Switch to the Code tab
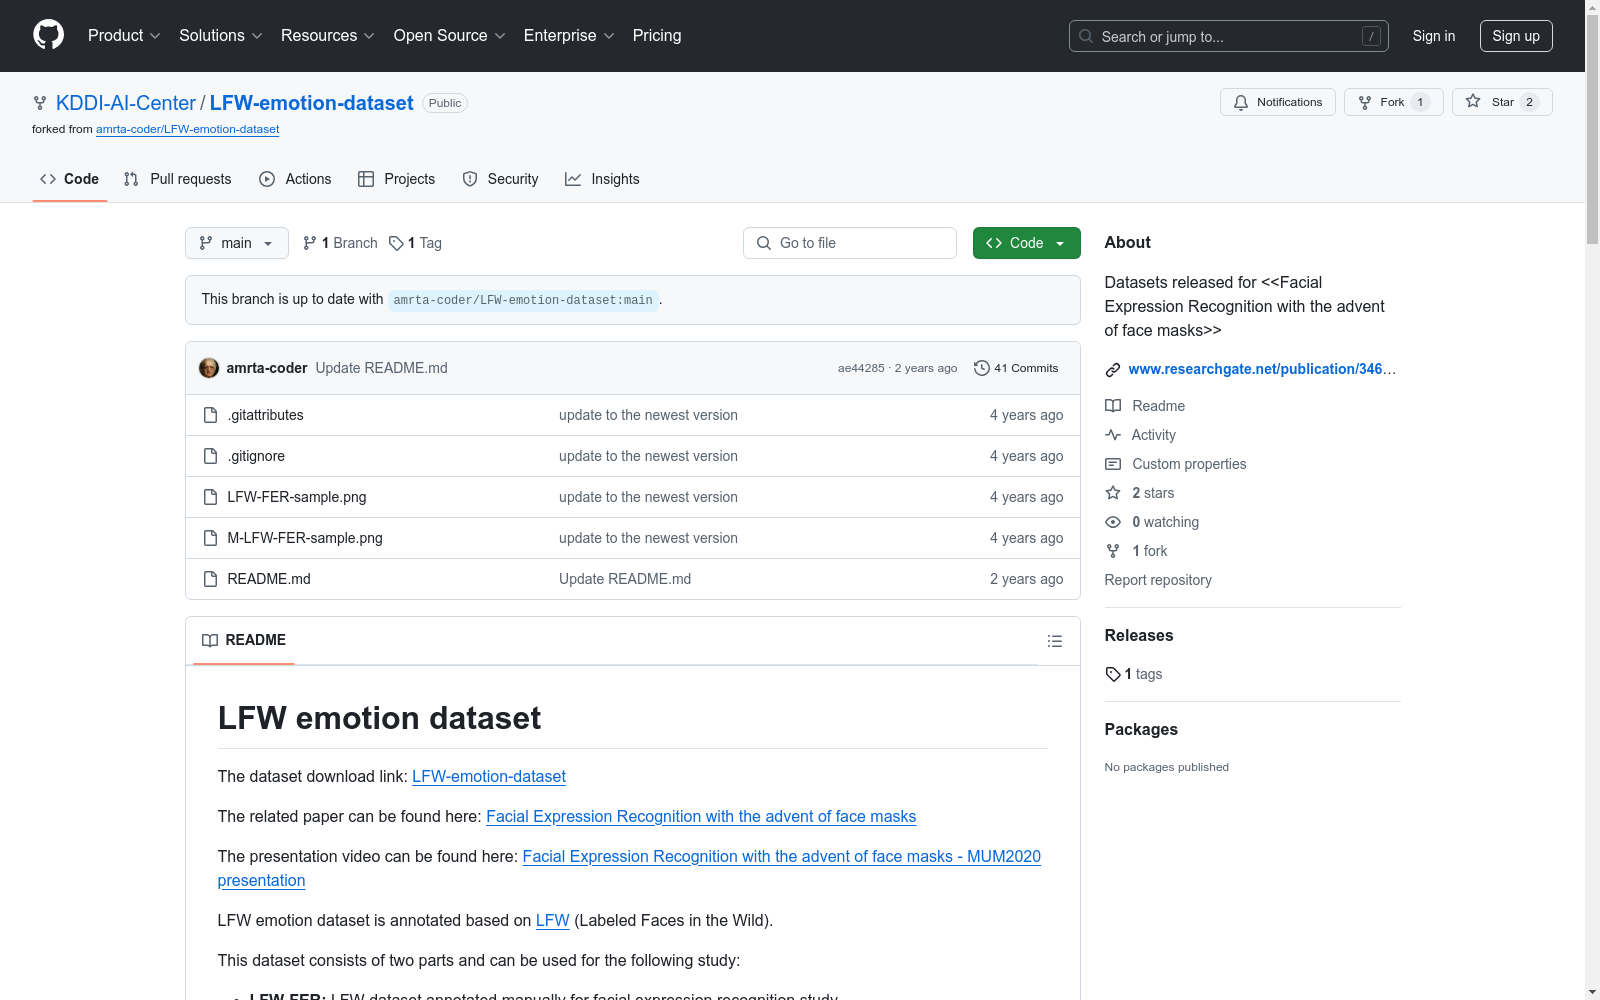Viewport: 1600px width, 1000px height. pos(70,179)
